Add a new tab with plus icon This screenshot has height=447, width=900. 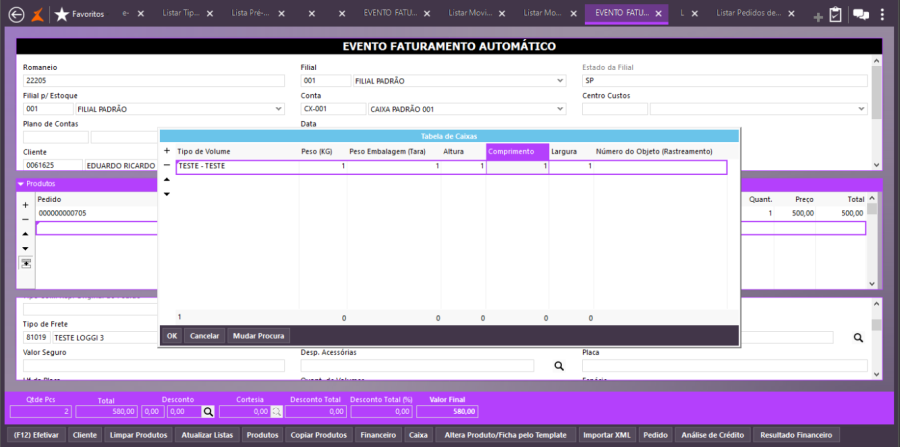pyautogui.click(x=818, y=17)
